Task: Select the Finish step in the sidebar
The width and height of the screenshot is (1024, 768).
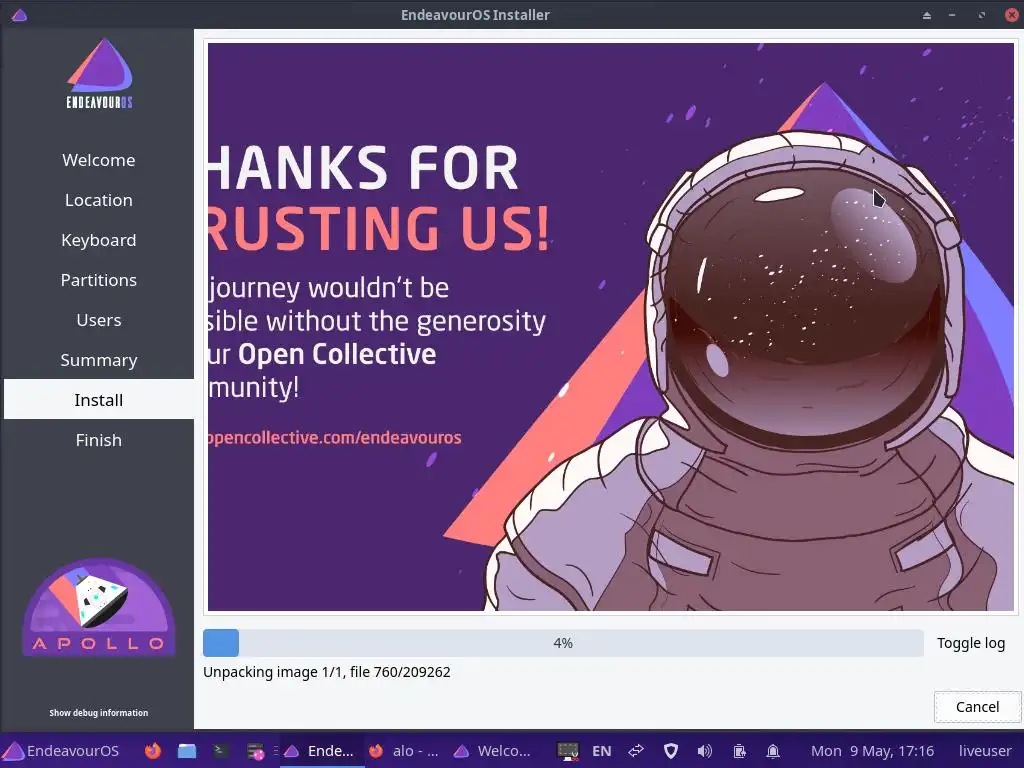Action: [x=99, y=440]
